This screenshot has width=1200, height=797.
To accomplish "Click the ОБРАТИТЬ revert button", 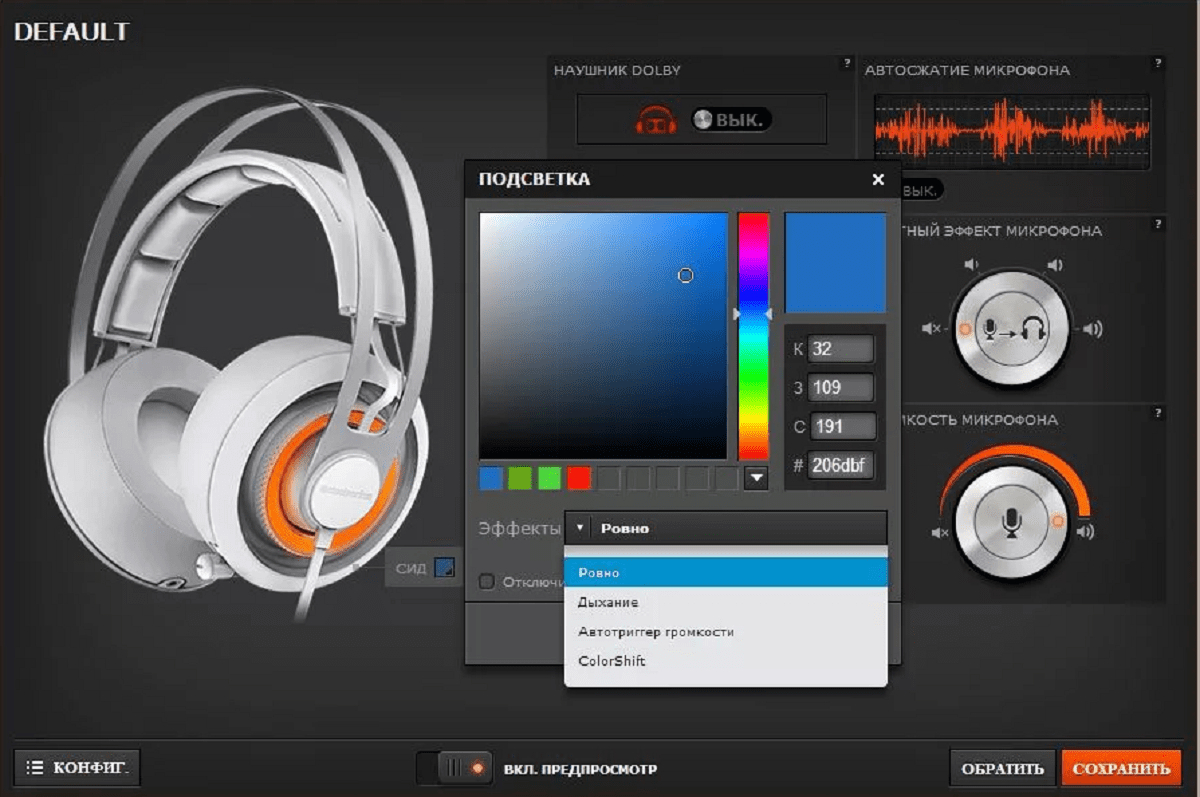I will point(1002,768).
